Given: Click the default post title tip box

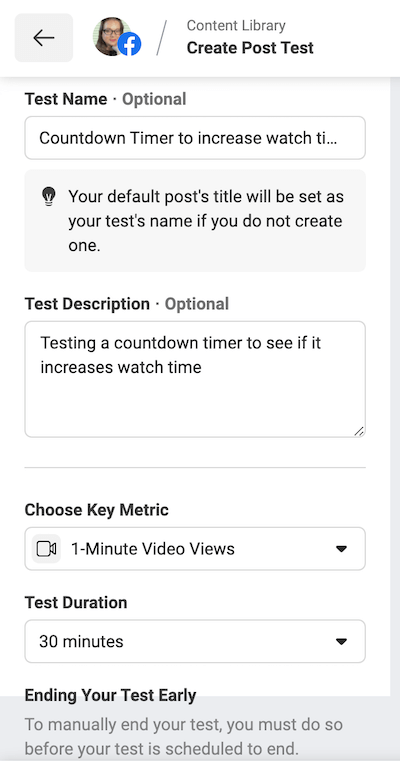Looking at the screenshot, I should point(195,220).
